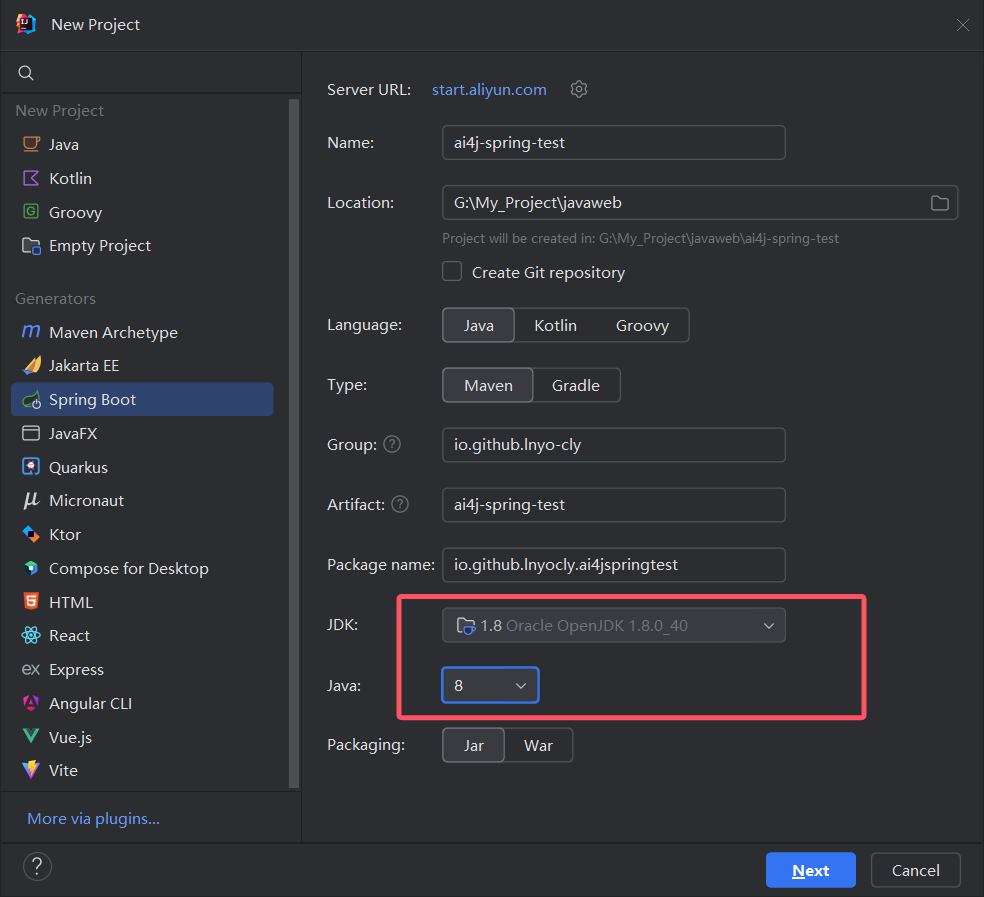
Task: Select Maven Archetype generator
Action: (x=113, y=333)
